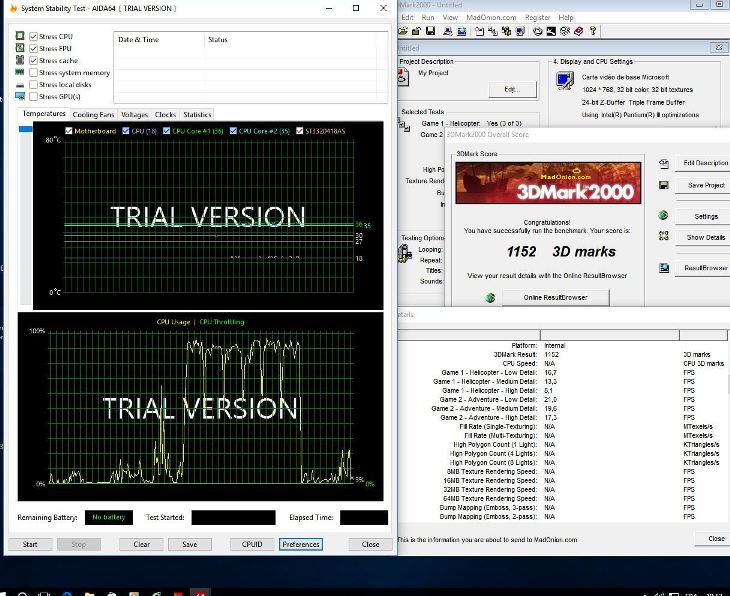Click the 3DMark2000 MadOnion banner
The width and height of the screenshot is (730, 596).
548,183
